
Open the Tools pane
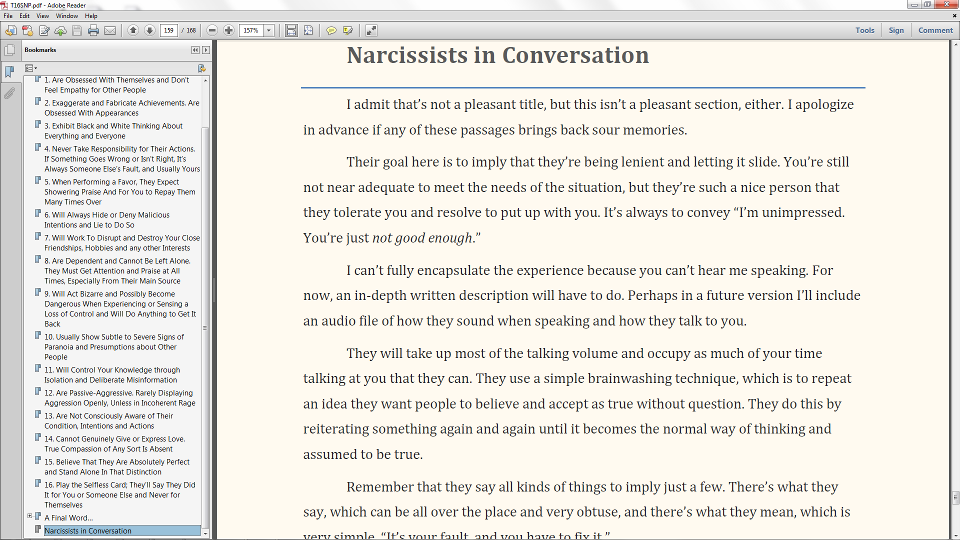click(x=865, y=31)
